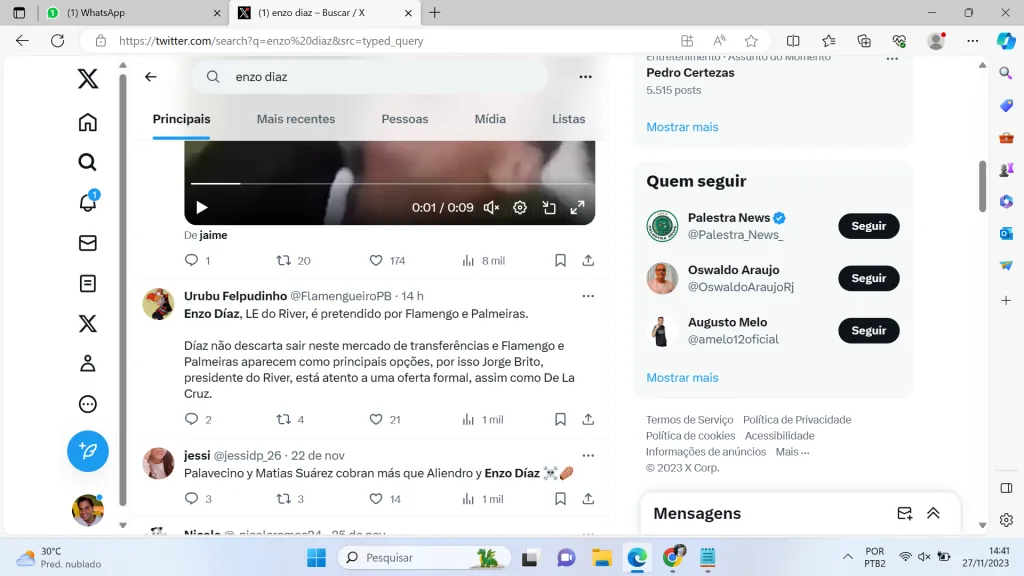Open the Notifications bell icon
Screen dimensions: 1024x576
[x=88, y=203]
